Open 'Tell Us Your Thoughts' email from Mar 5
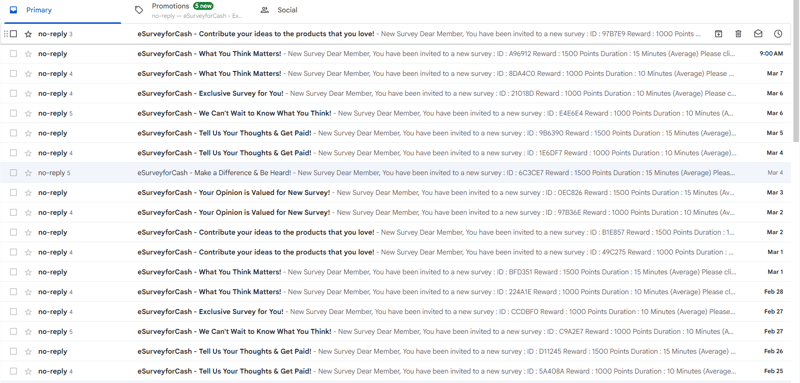Screen dimensions: 800x383 tap(395, 133)
